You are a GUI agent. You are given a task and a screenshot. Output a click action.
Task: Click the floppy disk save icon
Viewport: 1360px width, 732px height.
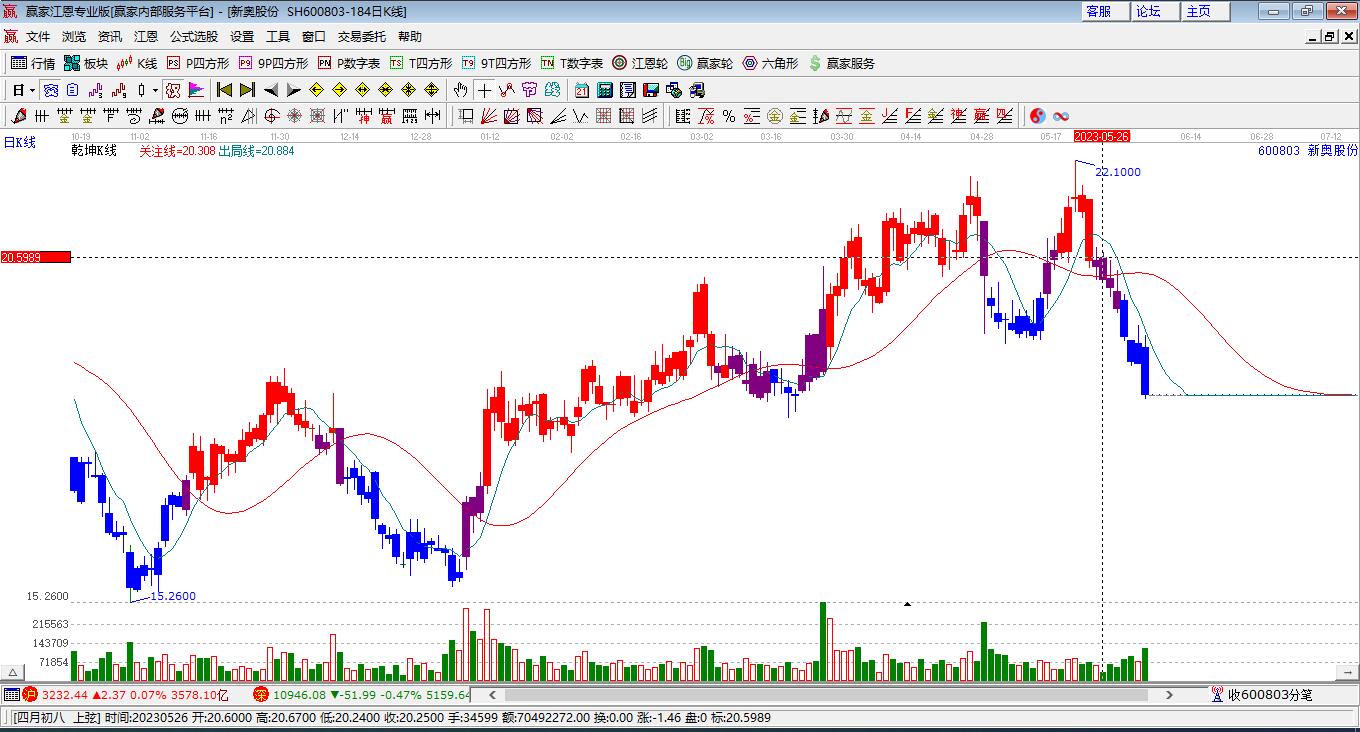coord(651,90)
